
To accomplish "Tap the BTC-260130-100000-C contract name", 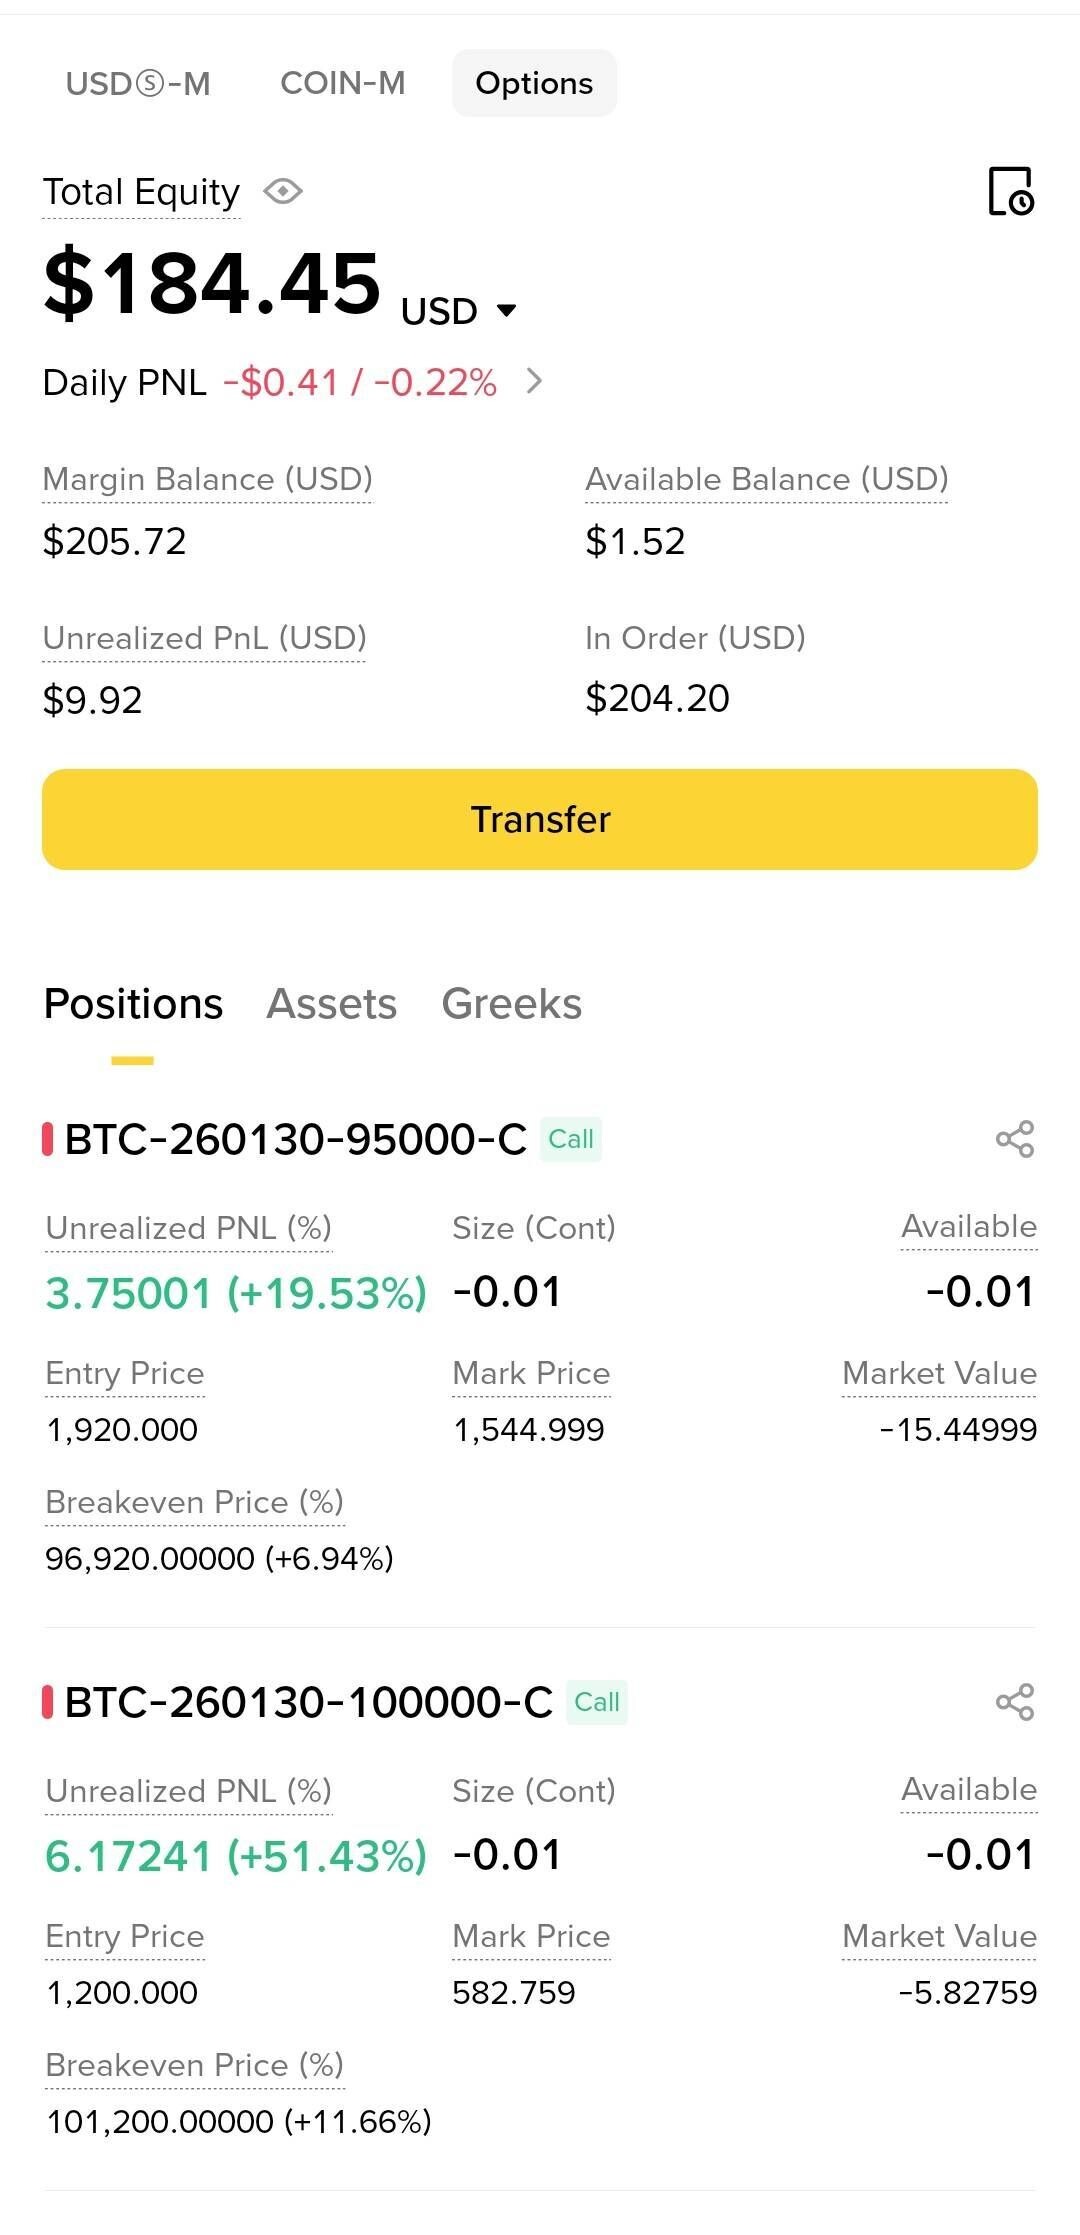I will point(308,1702).
